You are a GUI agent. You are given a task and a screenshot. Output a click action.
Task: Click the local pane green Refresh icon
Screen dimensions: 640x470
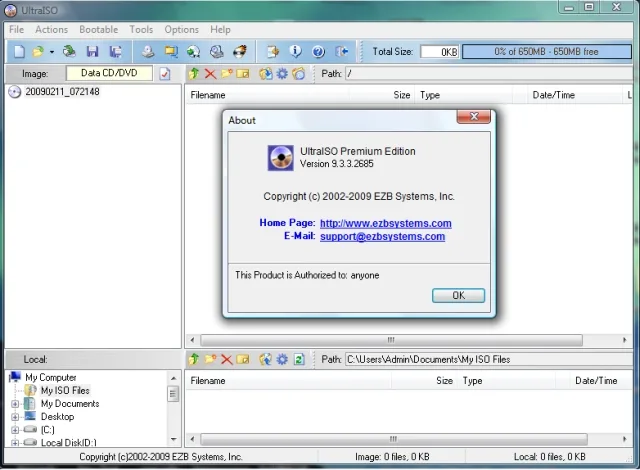pyautogui.click(x=299, y=359)
